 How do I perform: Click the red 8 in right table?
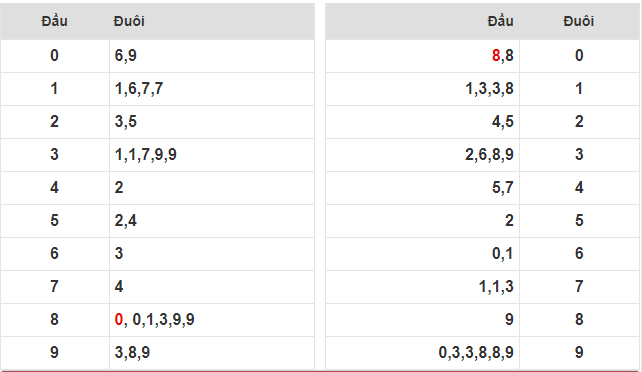coord(495,55)
